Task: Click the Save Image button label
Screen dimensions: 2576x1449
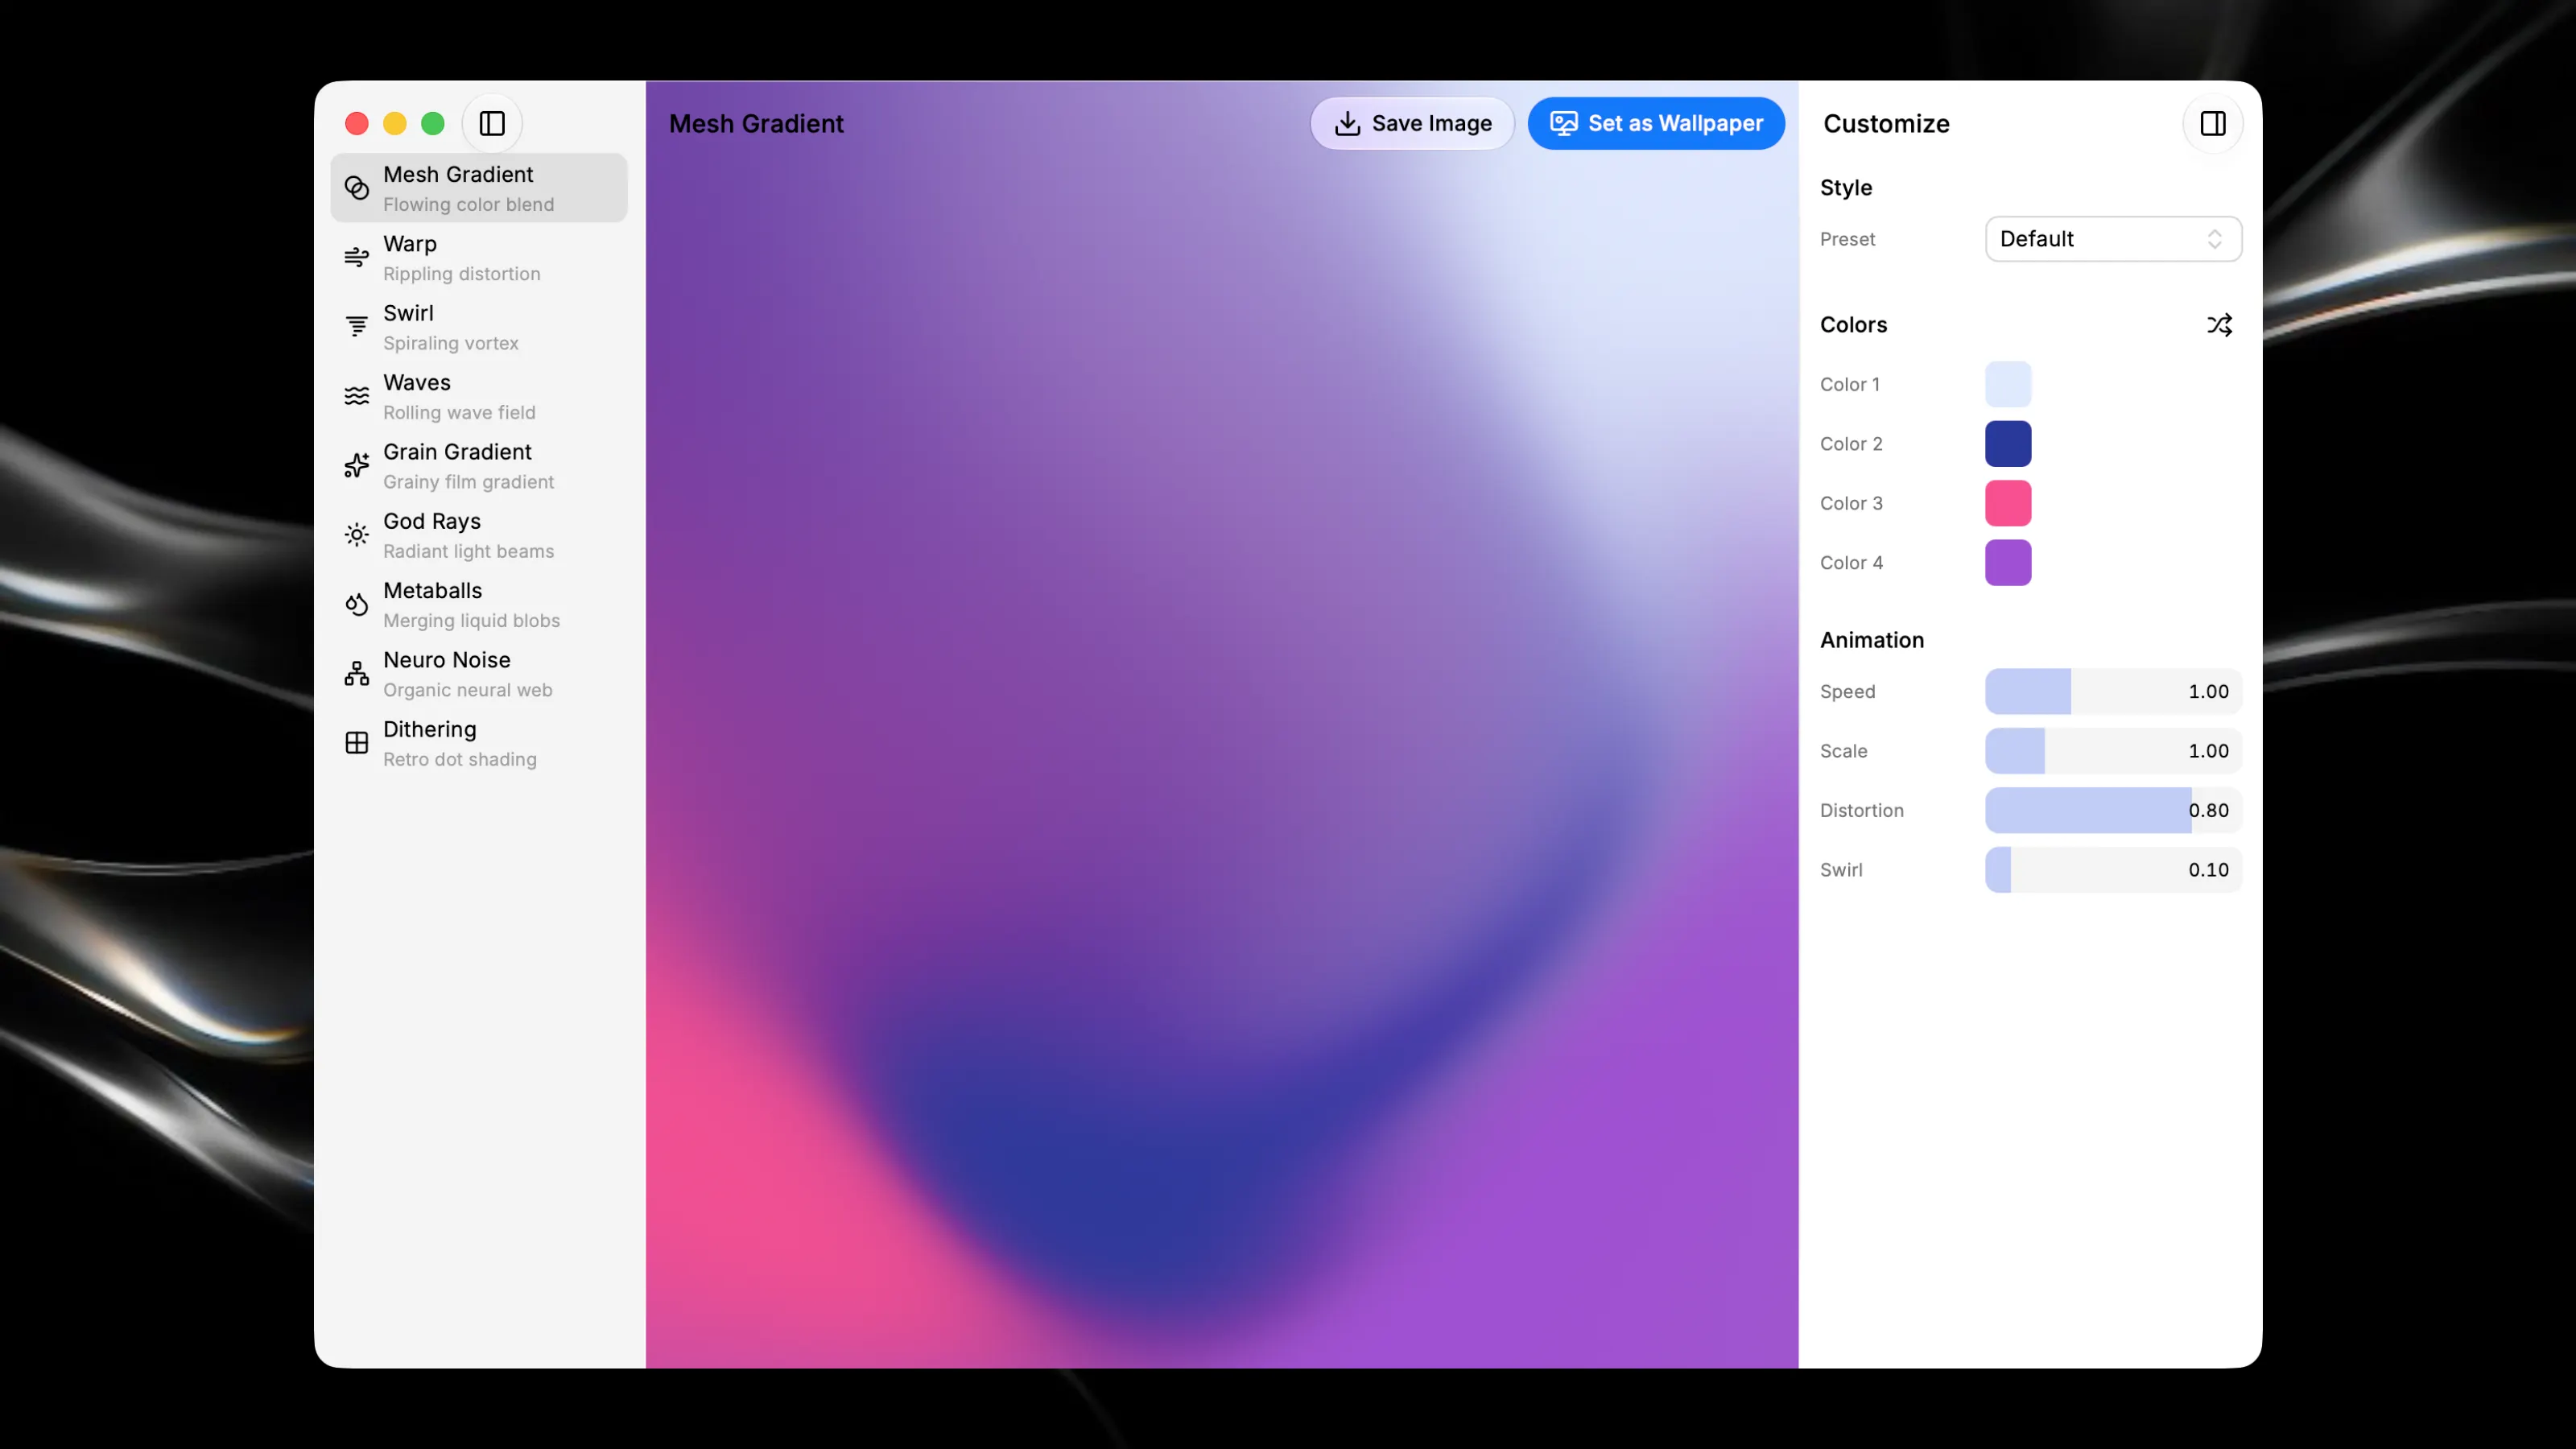Action: click(x=1432, y=123)
